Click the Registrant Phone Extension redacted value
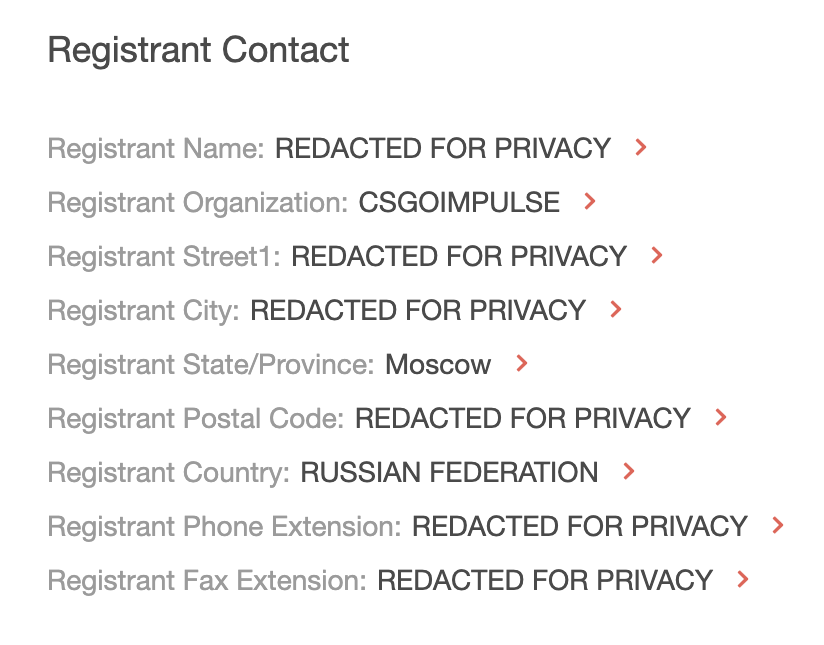 (580, 527)
